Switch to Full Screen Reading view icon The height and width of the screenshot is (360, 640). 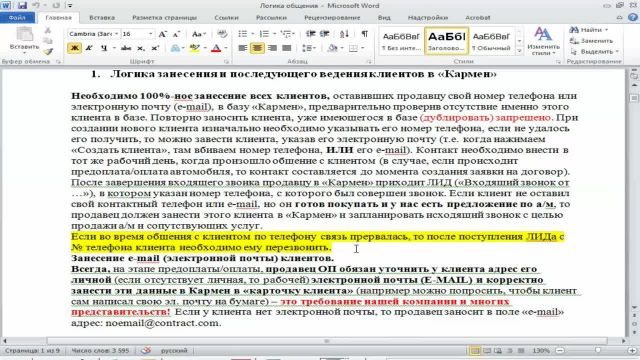(x=487, y=351)
